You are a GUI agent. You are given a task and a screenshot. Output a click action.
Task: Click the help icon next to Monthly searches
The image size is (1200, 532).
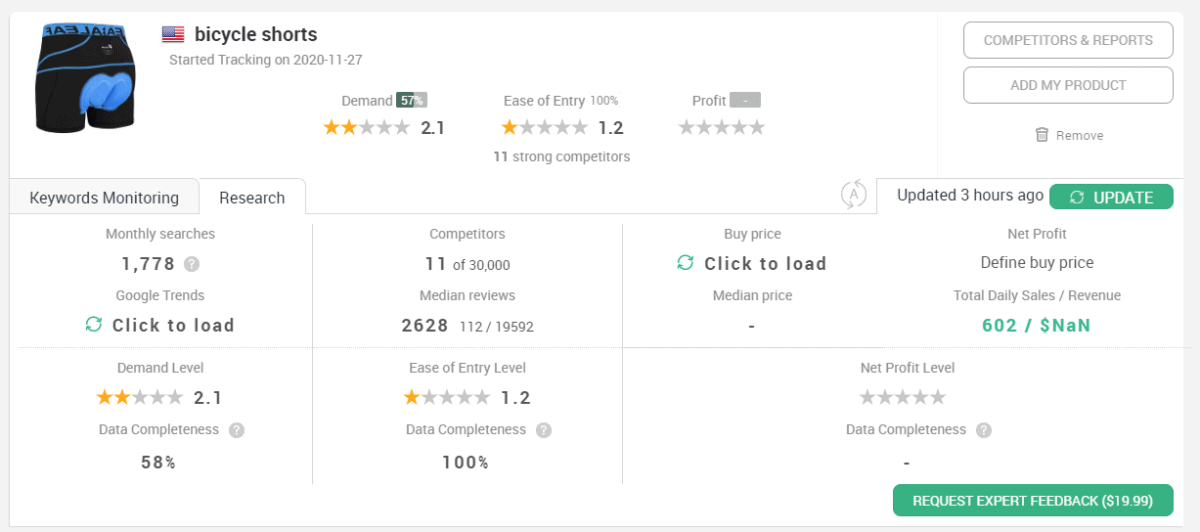click(192, 265)
